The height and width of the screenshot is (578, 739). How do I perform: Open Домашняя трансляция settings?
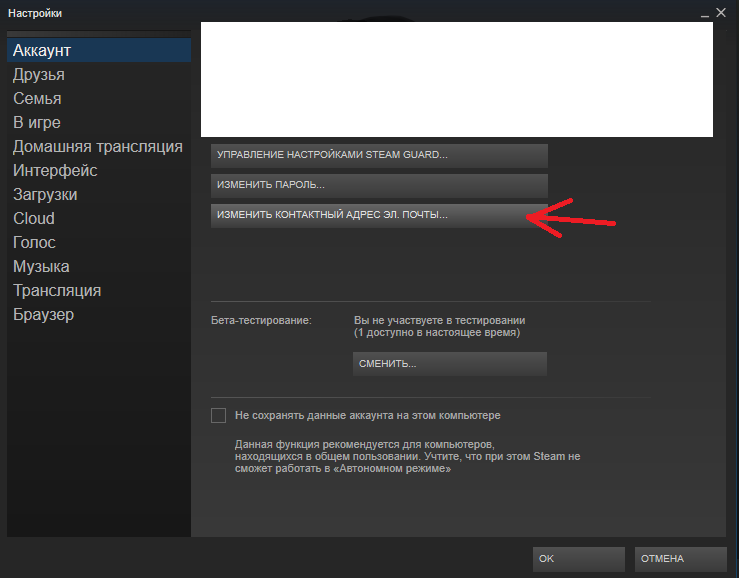click(x=98, y=147)
